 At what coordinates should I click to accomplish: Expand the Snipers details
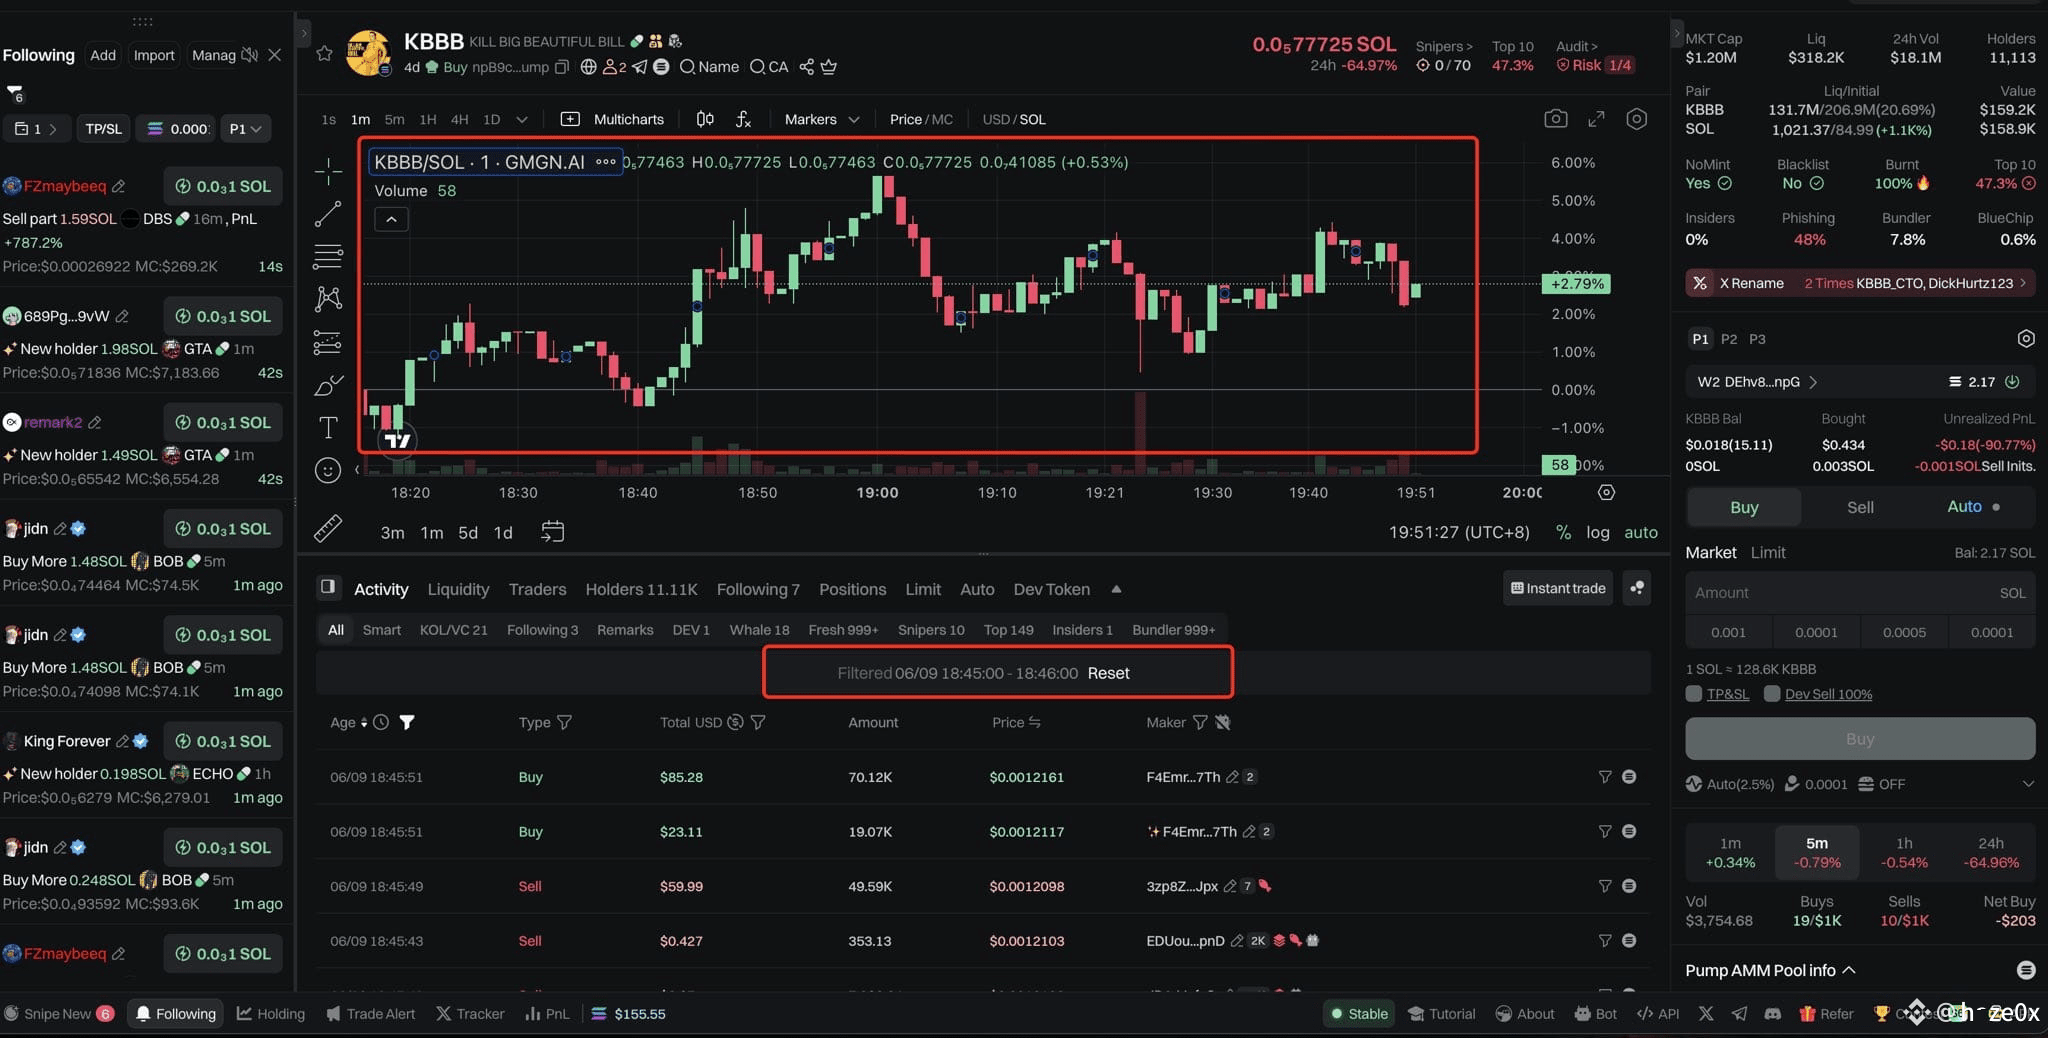1443,46
